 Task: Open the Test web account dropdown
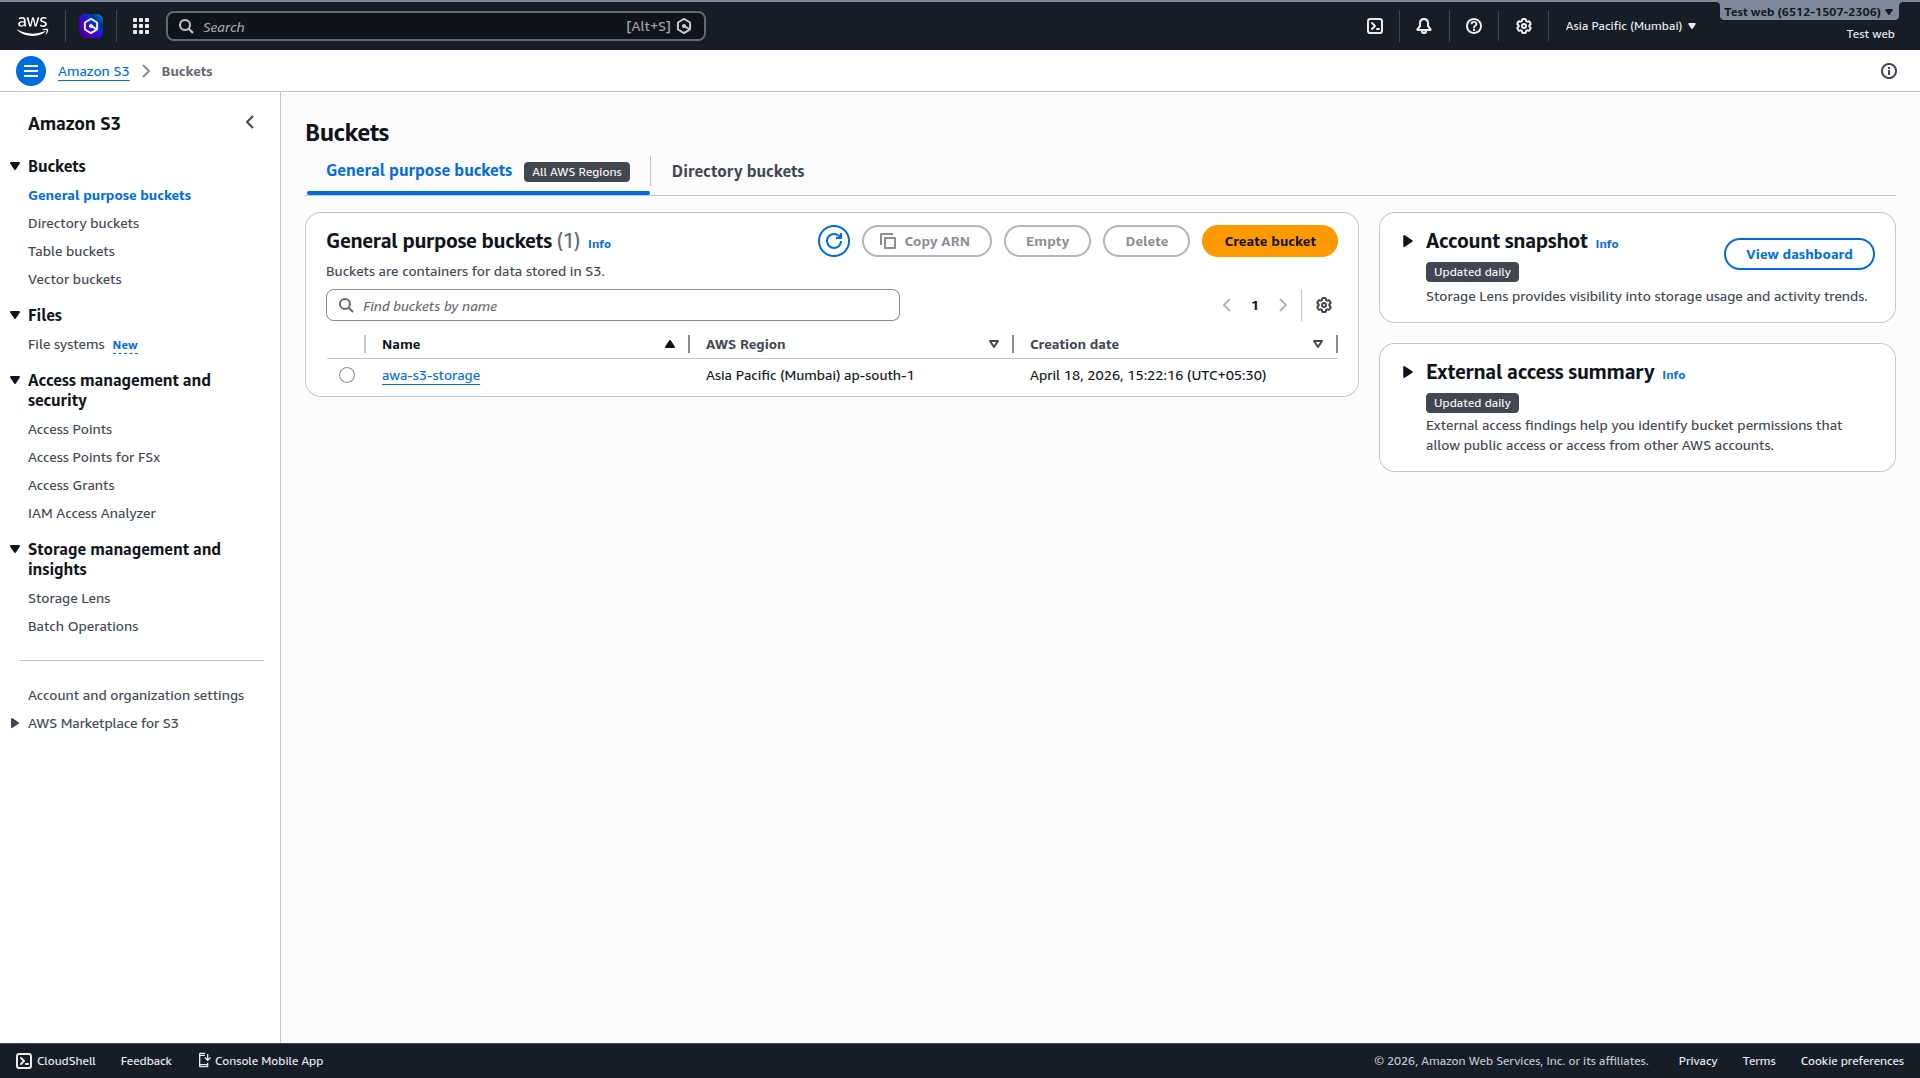(1808, 12)
